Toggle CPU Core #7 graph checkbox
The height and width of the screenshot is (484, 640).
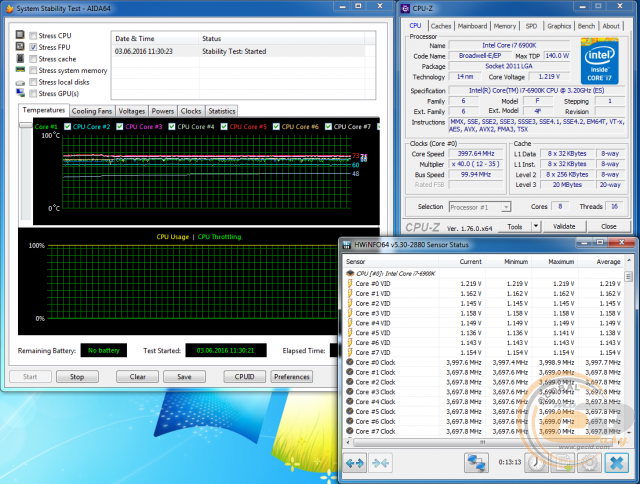tap(328, 127)
